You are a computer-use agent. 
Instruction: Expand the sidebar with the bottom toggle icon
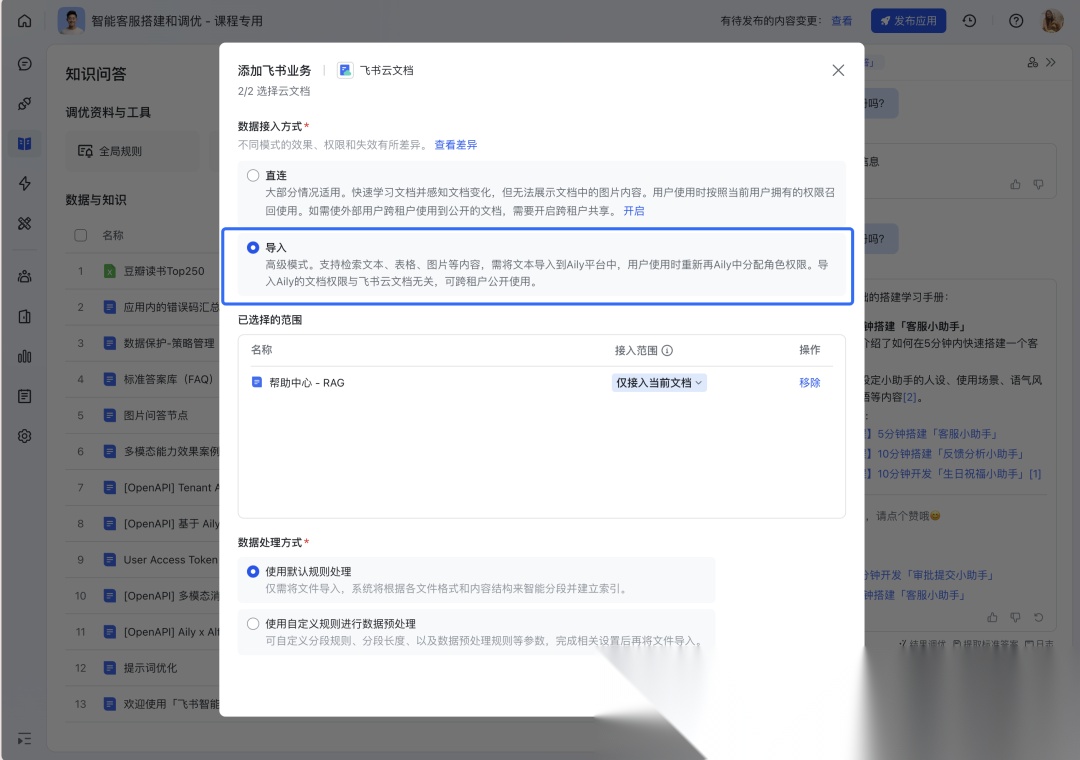tap(25, 739)
